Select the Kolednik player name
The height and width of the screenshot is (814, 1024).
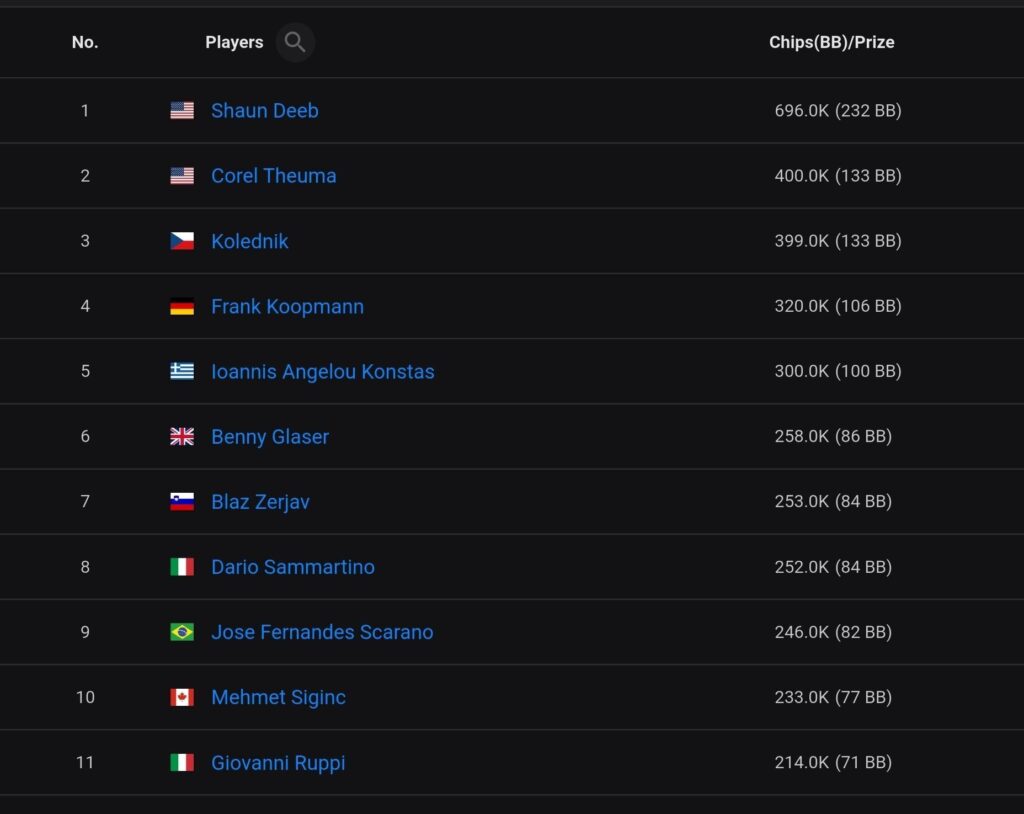coord(249,241)
